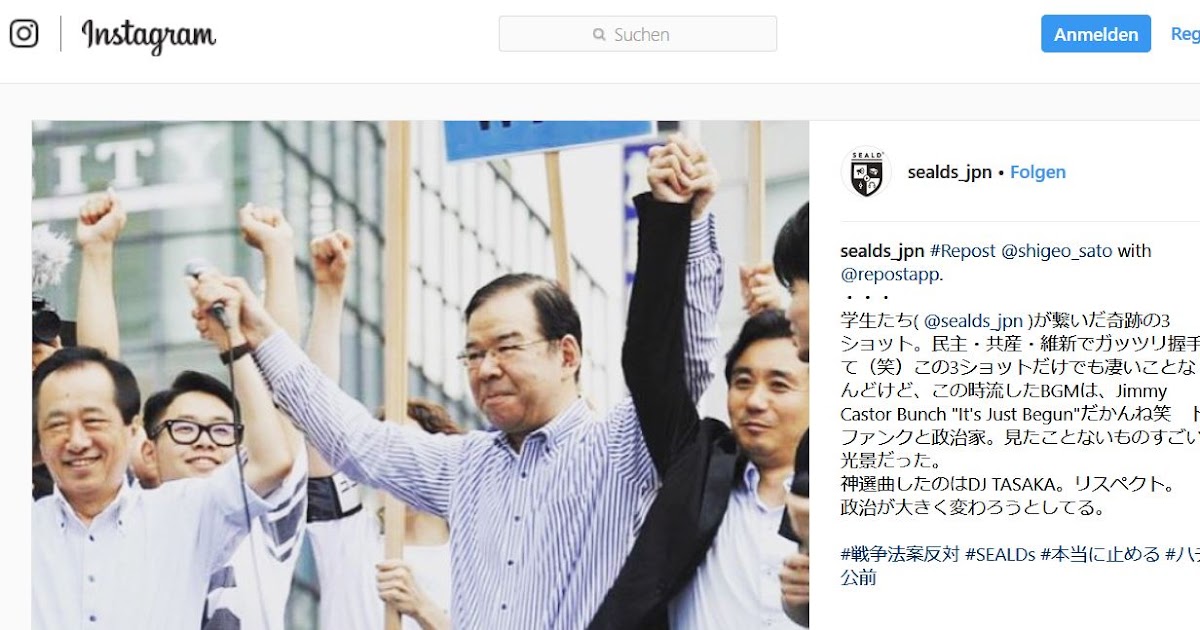
Task: Open sealds_jpn username in post header
Action: (x=950, y=172)
